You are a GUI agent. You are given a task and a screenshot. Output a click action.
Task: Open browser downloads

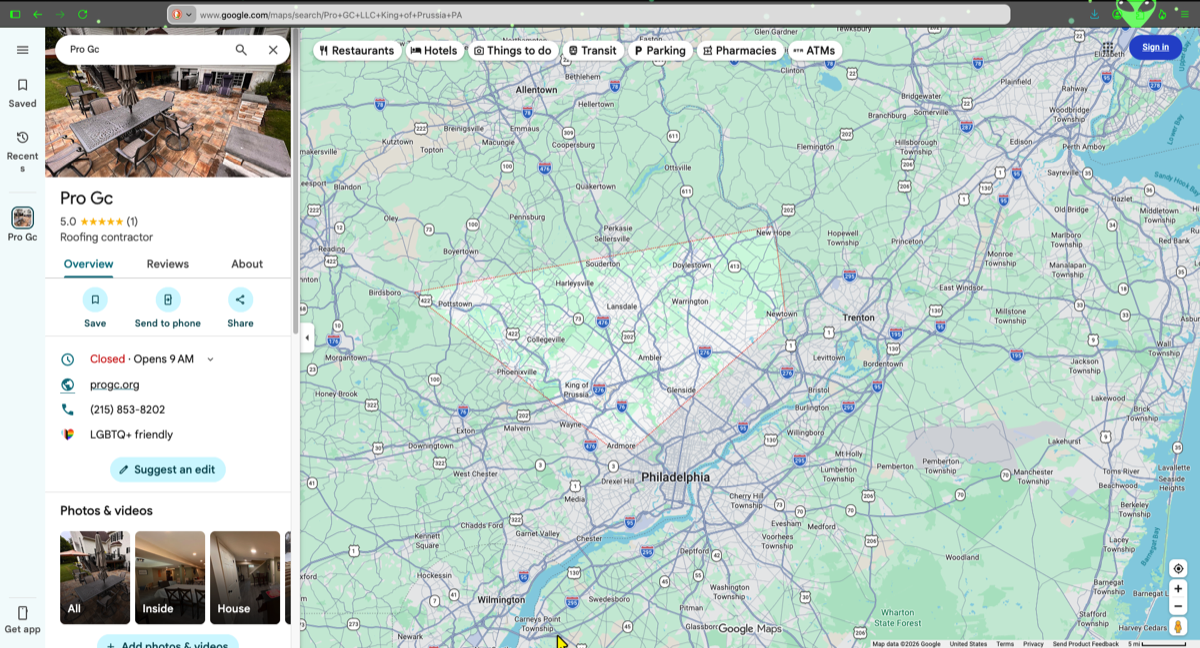click(1094, 14)
